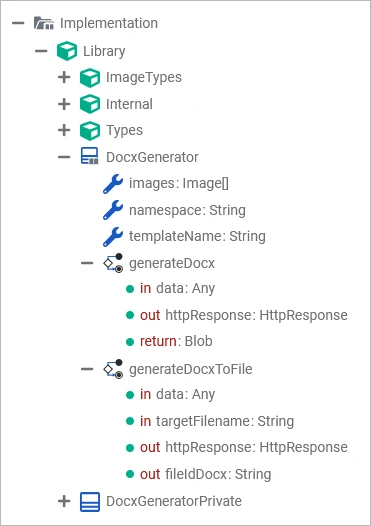Click the generateDocxToFile activity diagram icon
Image resolution: width=371 pixels, height=526 pixels.
(113, 369)
